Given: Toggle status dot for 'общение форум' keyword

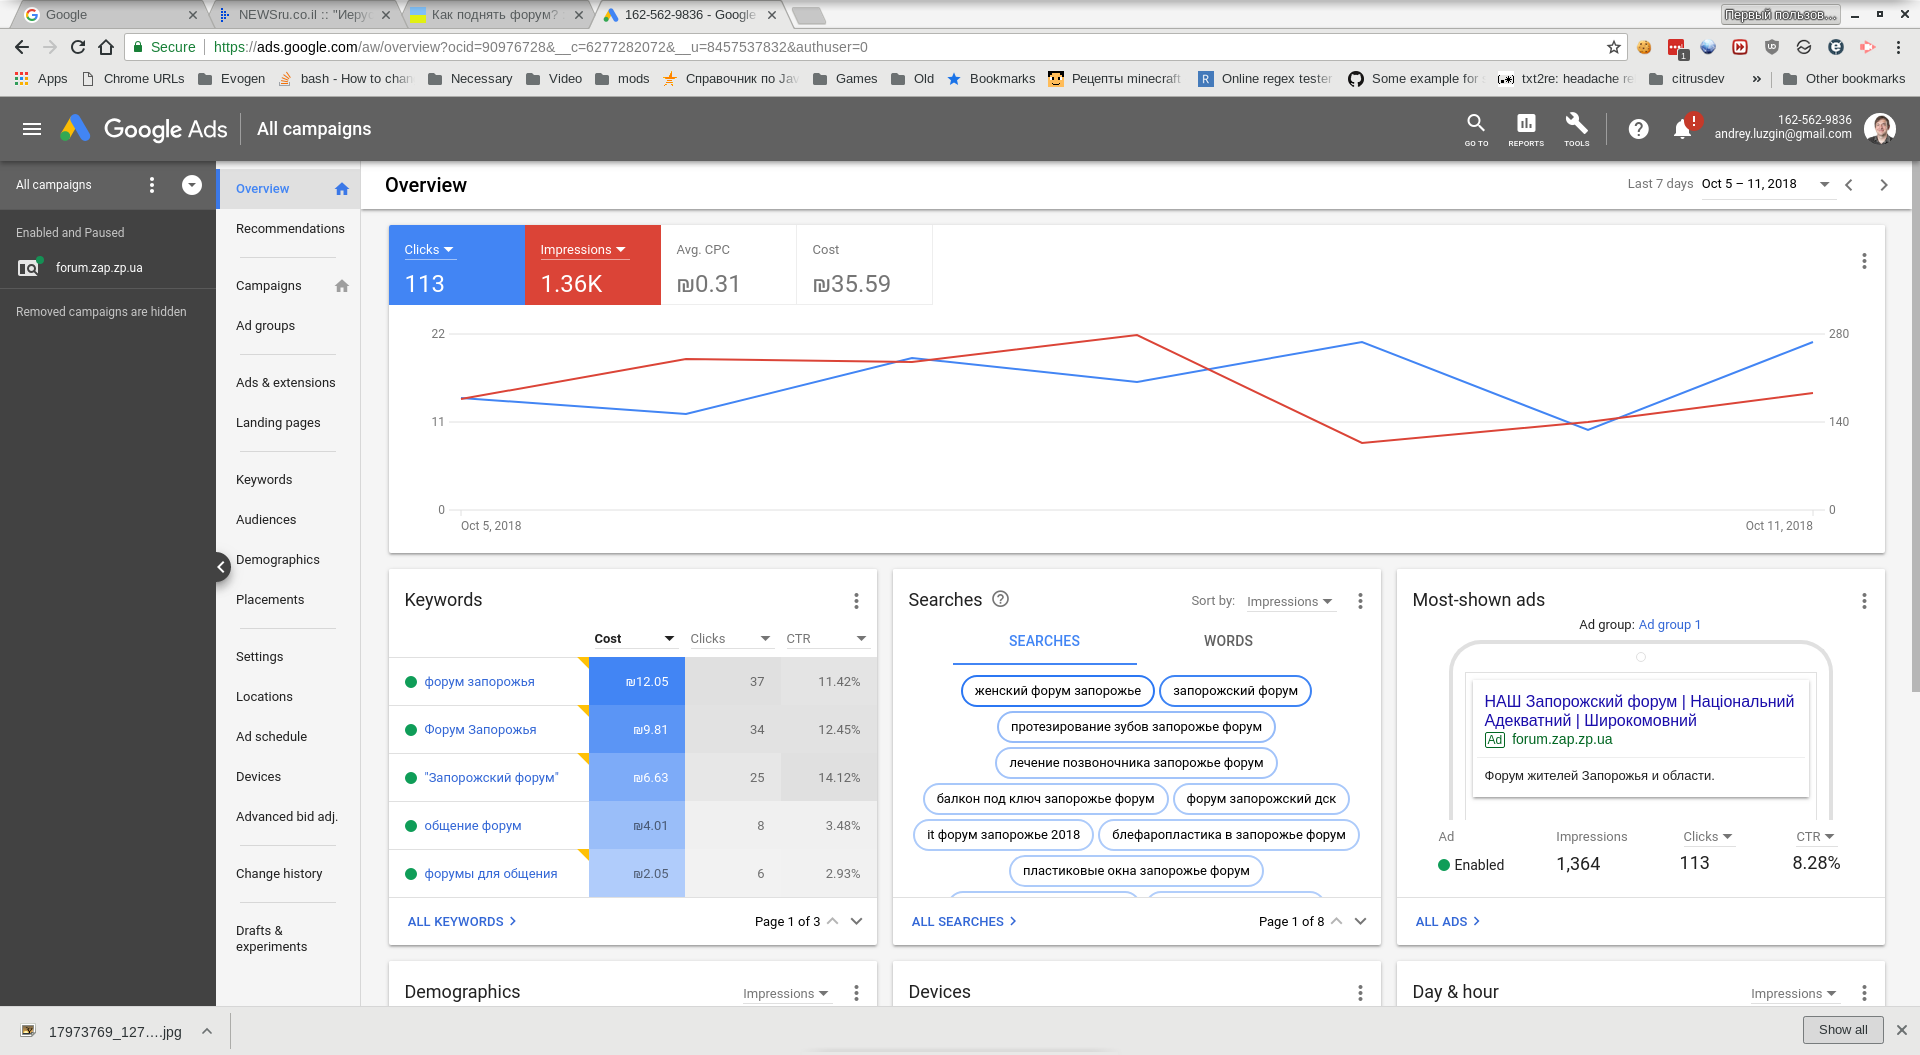Looking at the screenshot, I should click(410, 826).
